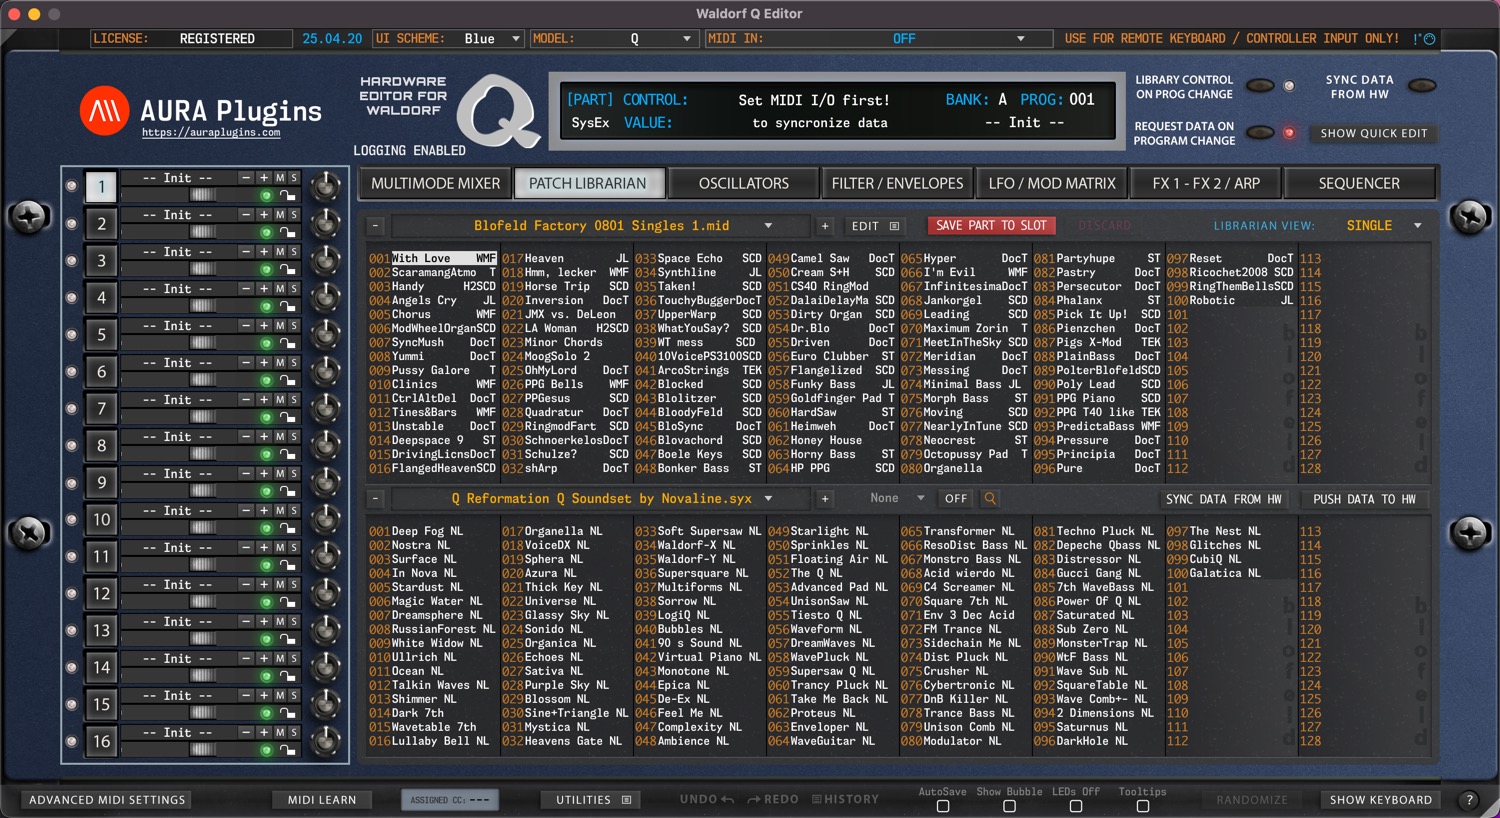
Task: Click the pan slider on part 1
Action: (203, 195)
